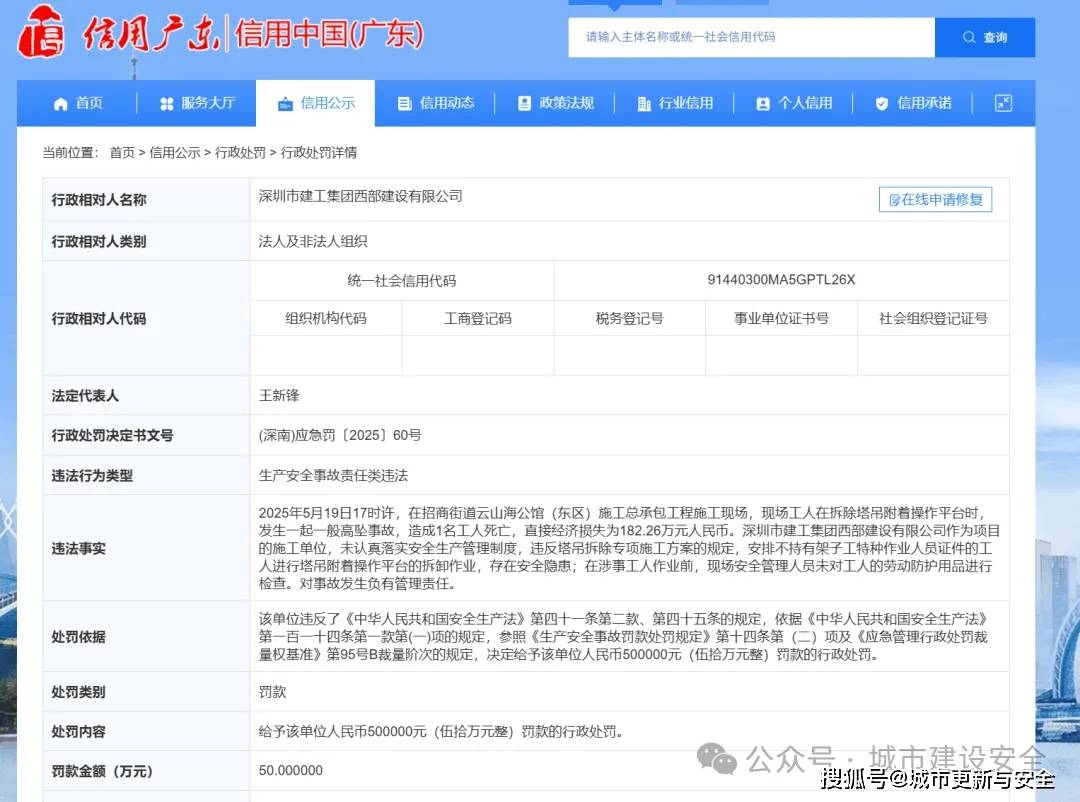Click legal representative name 王新锋

pyautogui.click(x=279, y=395)
